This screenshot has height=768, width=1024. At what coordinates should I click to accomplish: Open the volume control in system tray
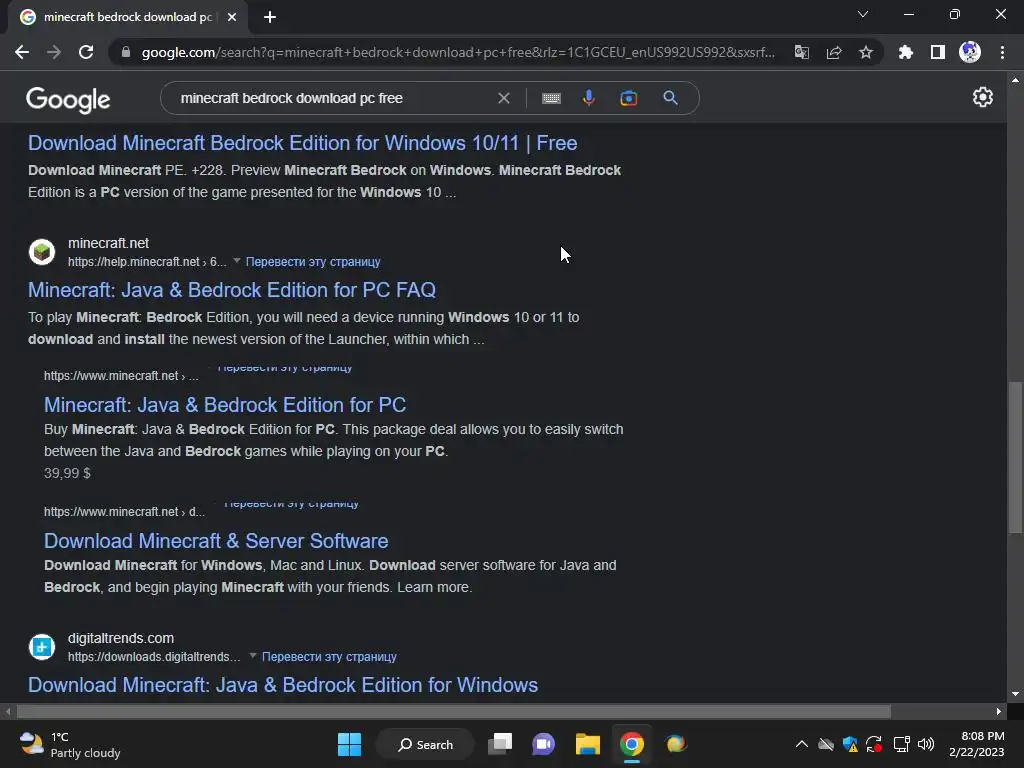tap(926, 744)
